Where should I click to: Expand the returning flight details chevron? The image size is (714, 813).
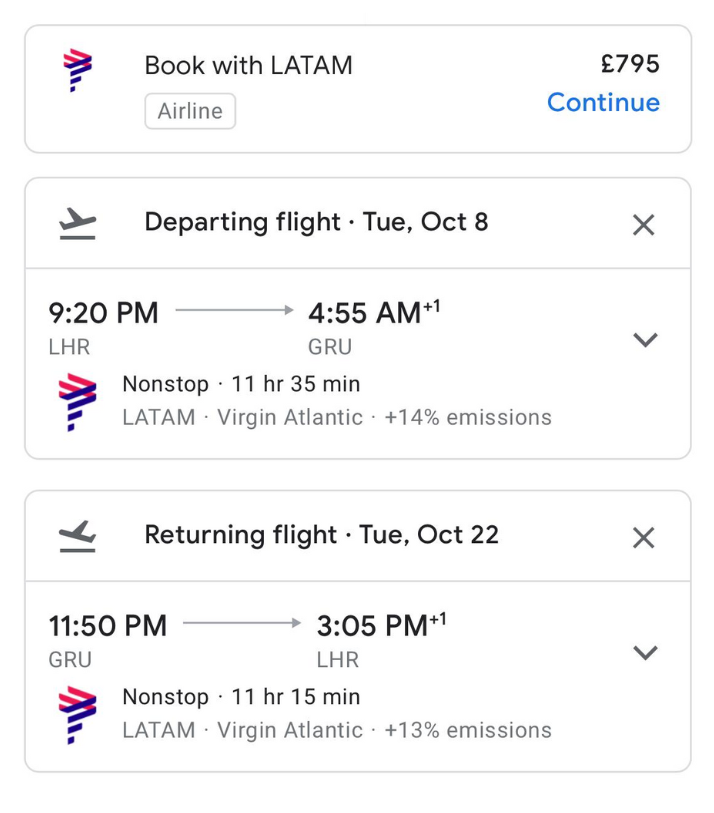[x=646, y=653]
